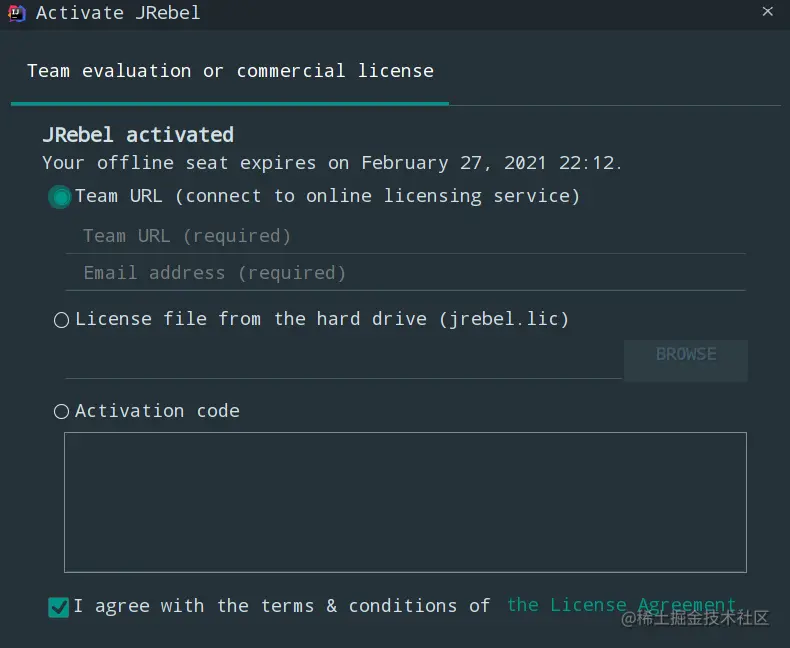Select the Team URL radio button
Image resolution: width=790 pixels, height=648 pixels.
[61, 197]
